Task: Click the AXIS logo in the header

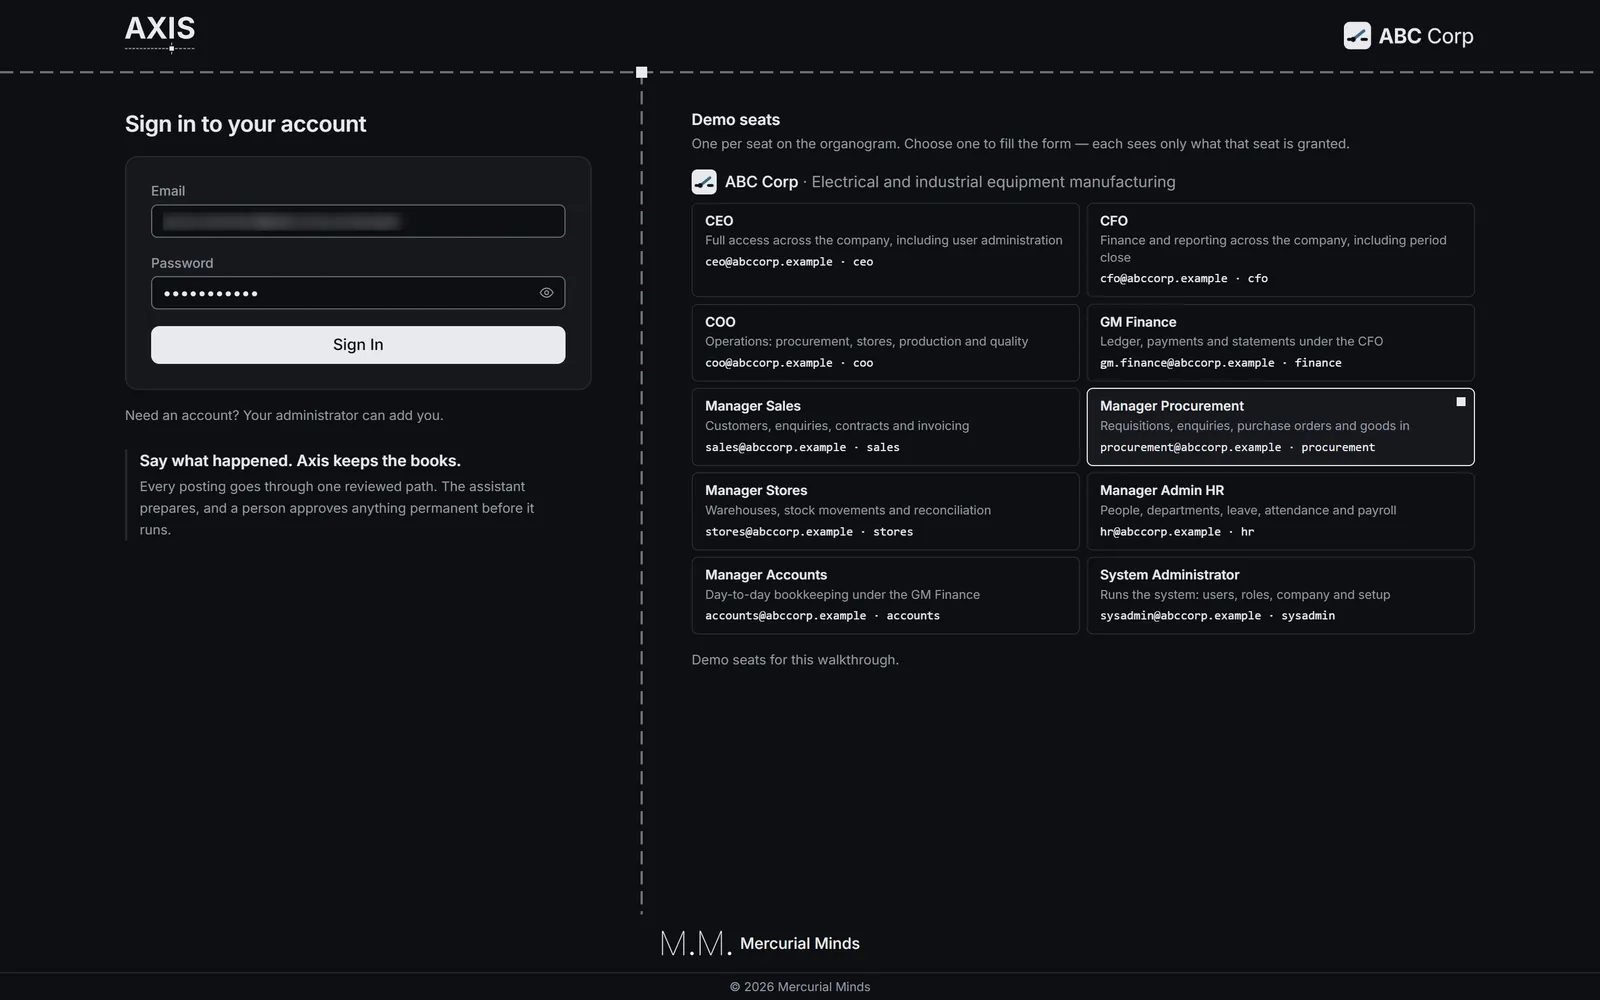Action: (x=160, y=32)
